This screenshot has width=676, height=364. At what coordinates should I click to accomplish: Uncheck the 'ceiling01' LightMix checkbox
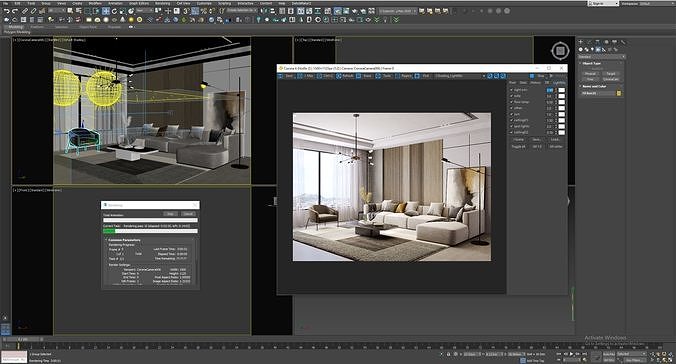point(511,120)
